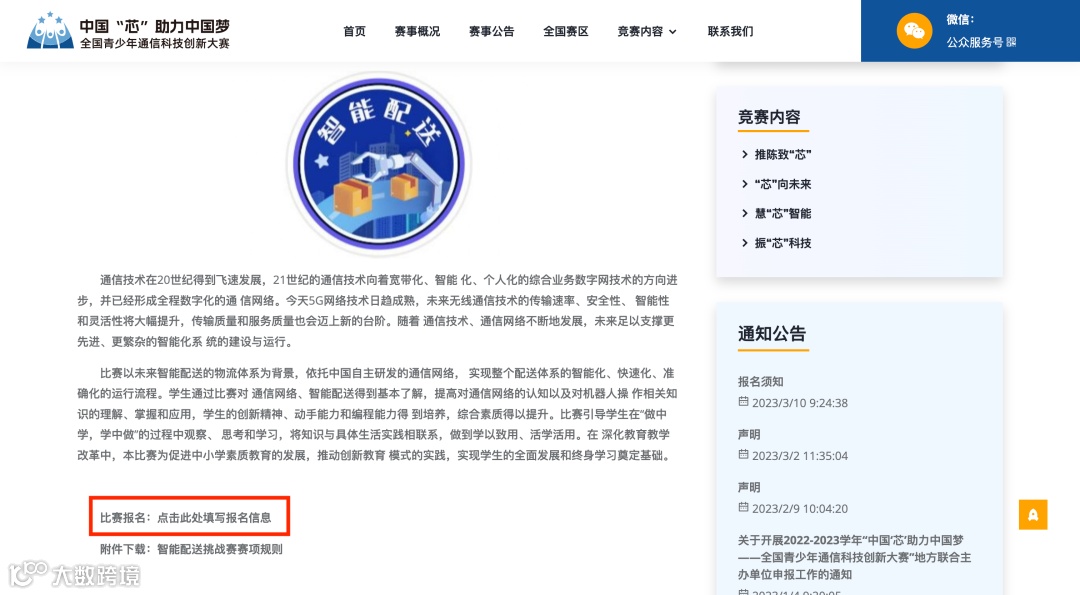Click the calendar icon beside 2023/2/9 date

(x=743, y=508)
